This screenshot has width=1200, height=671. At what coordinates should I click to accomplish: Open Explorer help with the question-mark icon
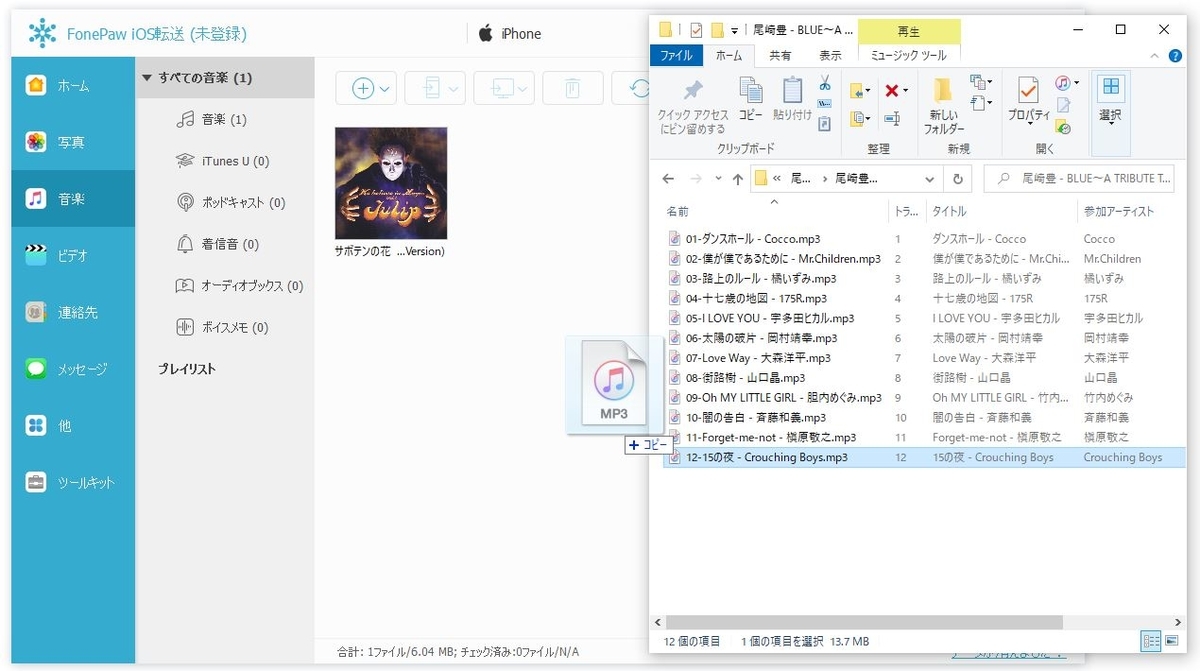pyautogui.click(x=1177, y=56)
